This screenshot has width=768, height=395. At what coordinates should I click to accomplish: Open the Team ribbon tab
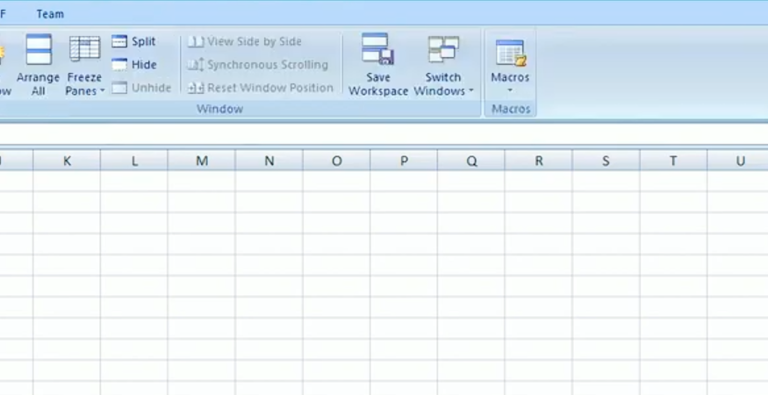coord(50,14)
